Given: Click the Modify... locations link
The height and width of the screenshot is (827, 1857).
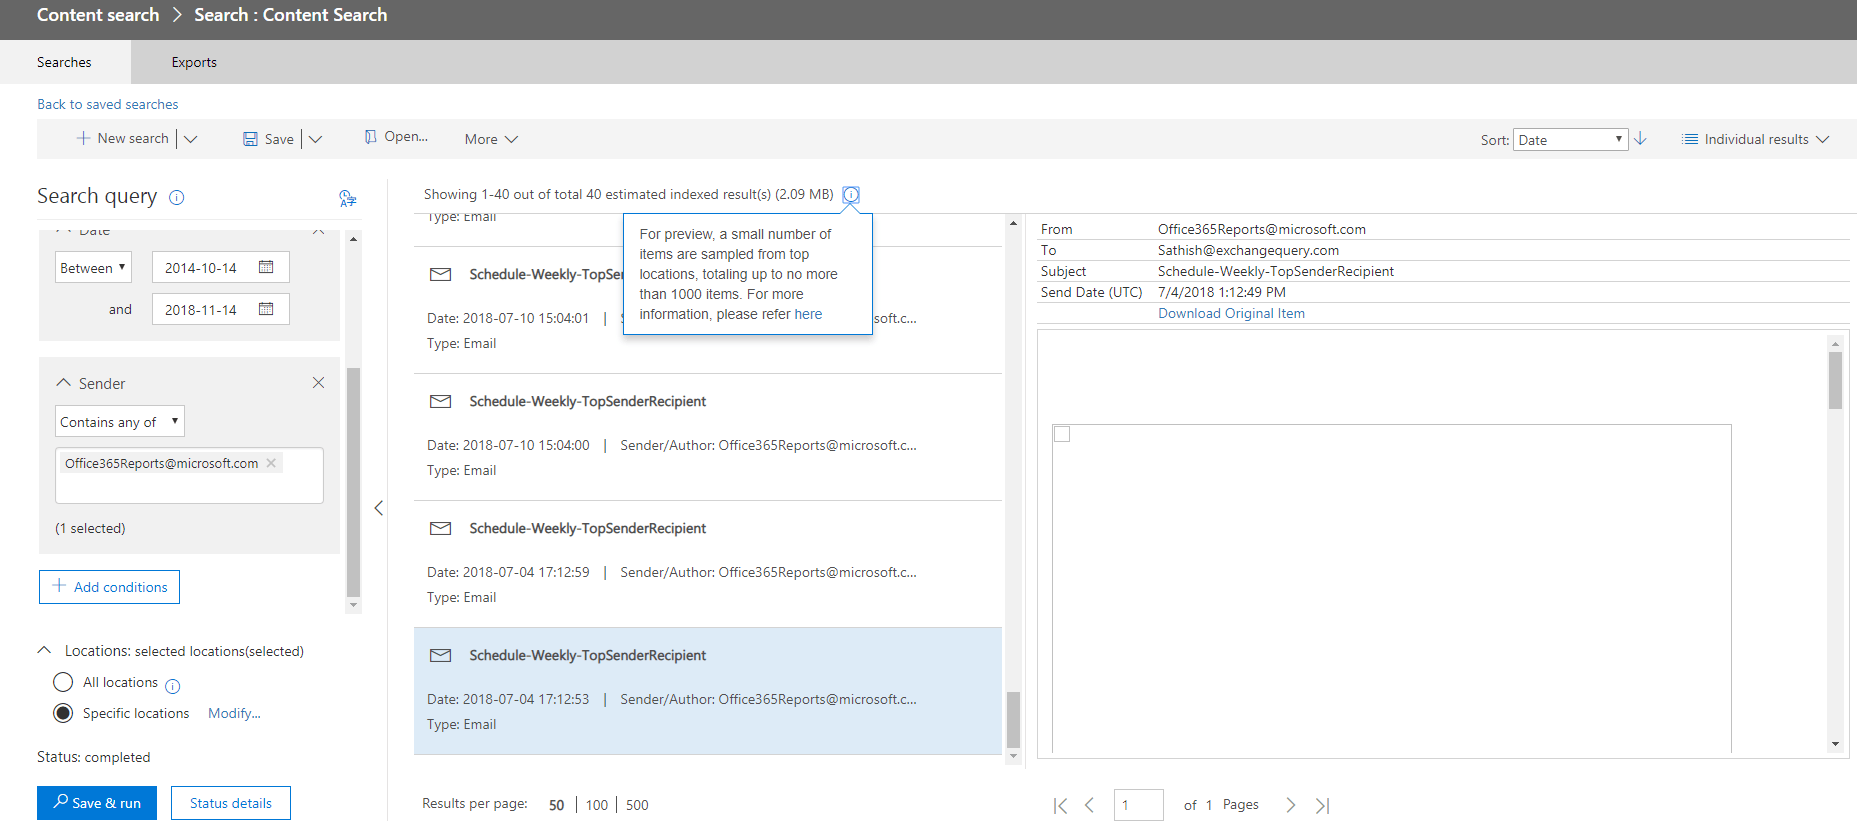Looking at the screenshot, I should click(x=234, y=713).
